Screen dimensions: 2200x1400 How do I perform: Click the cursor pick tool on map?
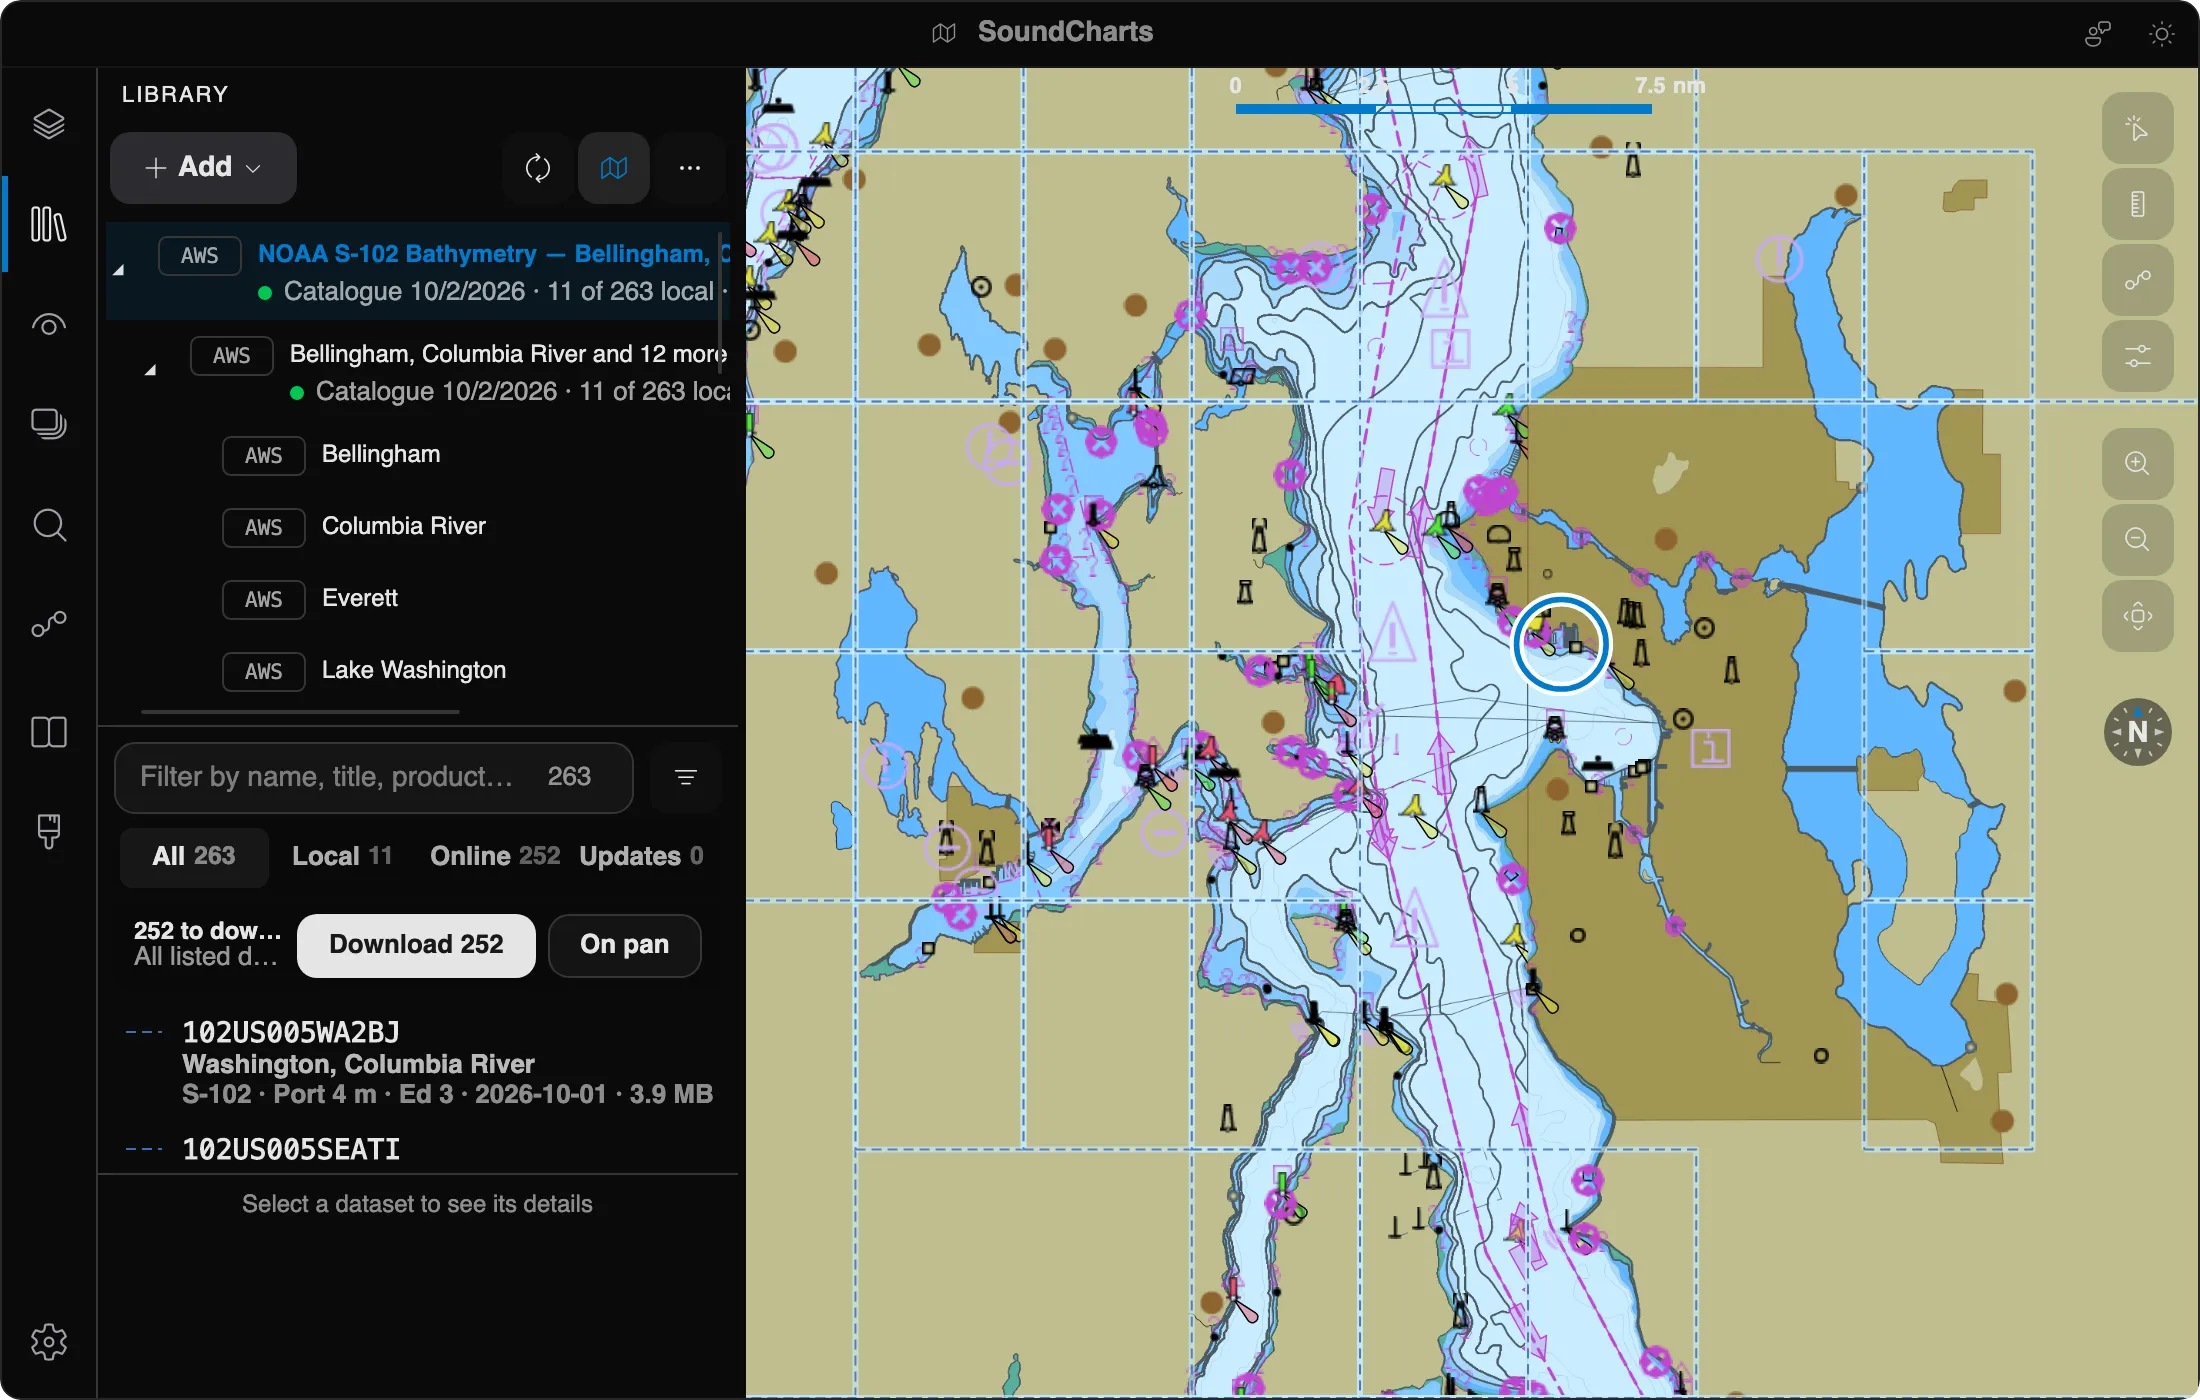click(2138, 128)
